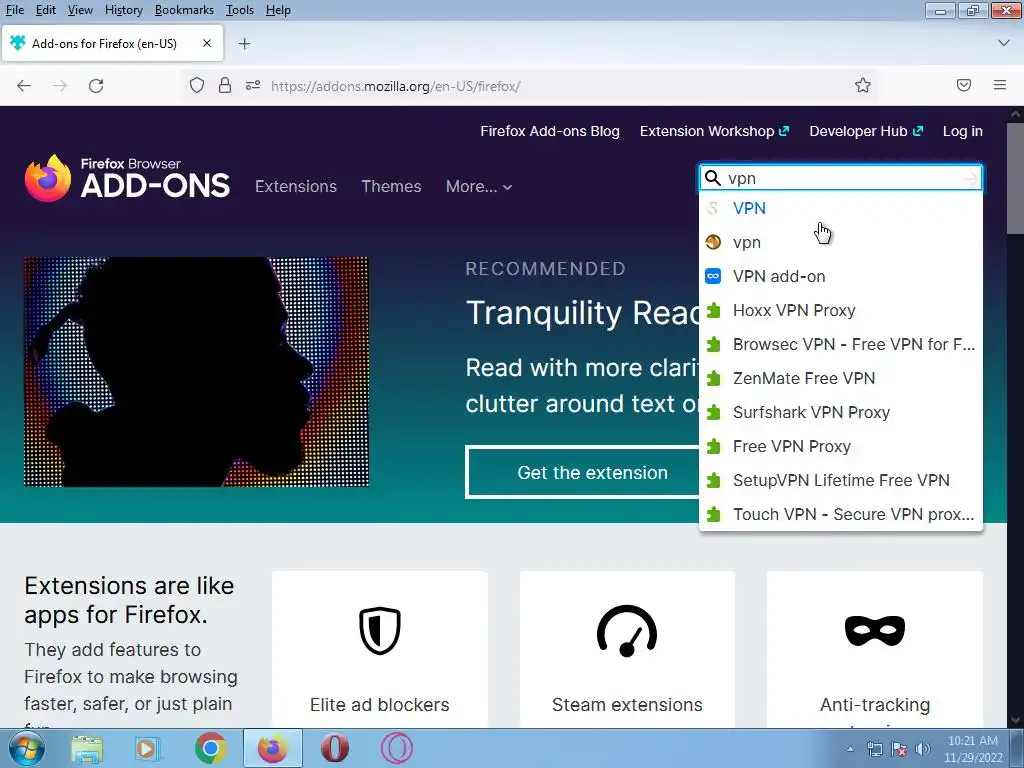Viewport: 1024px width, 768px height.
Task: Open the Firefox hamburger application menu
Action: [1000, 85]
